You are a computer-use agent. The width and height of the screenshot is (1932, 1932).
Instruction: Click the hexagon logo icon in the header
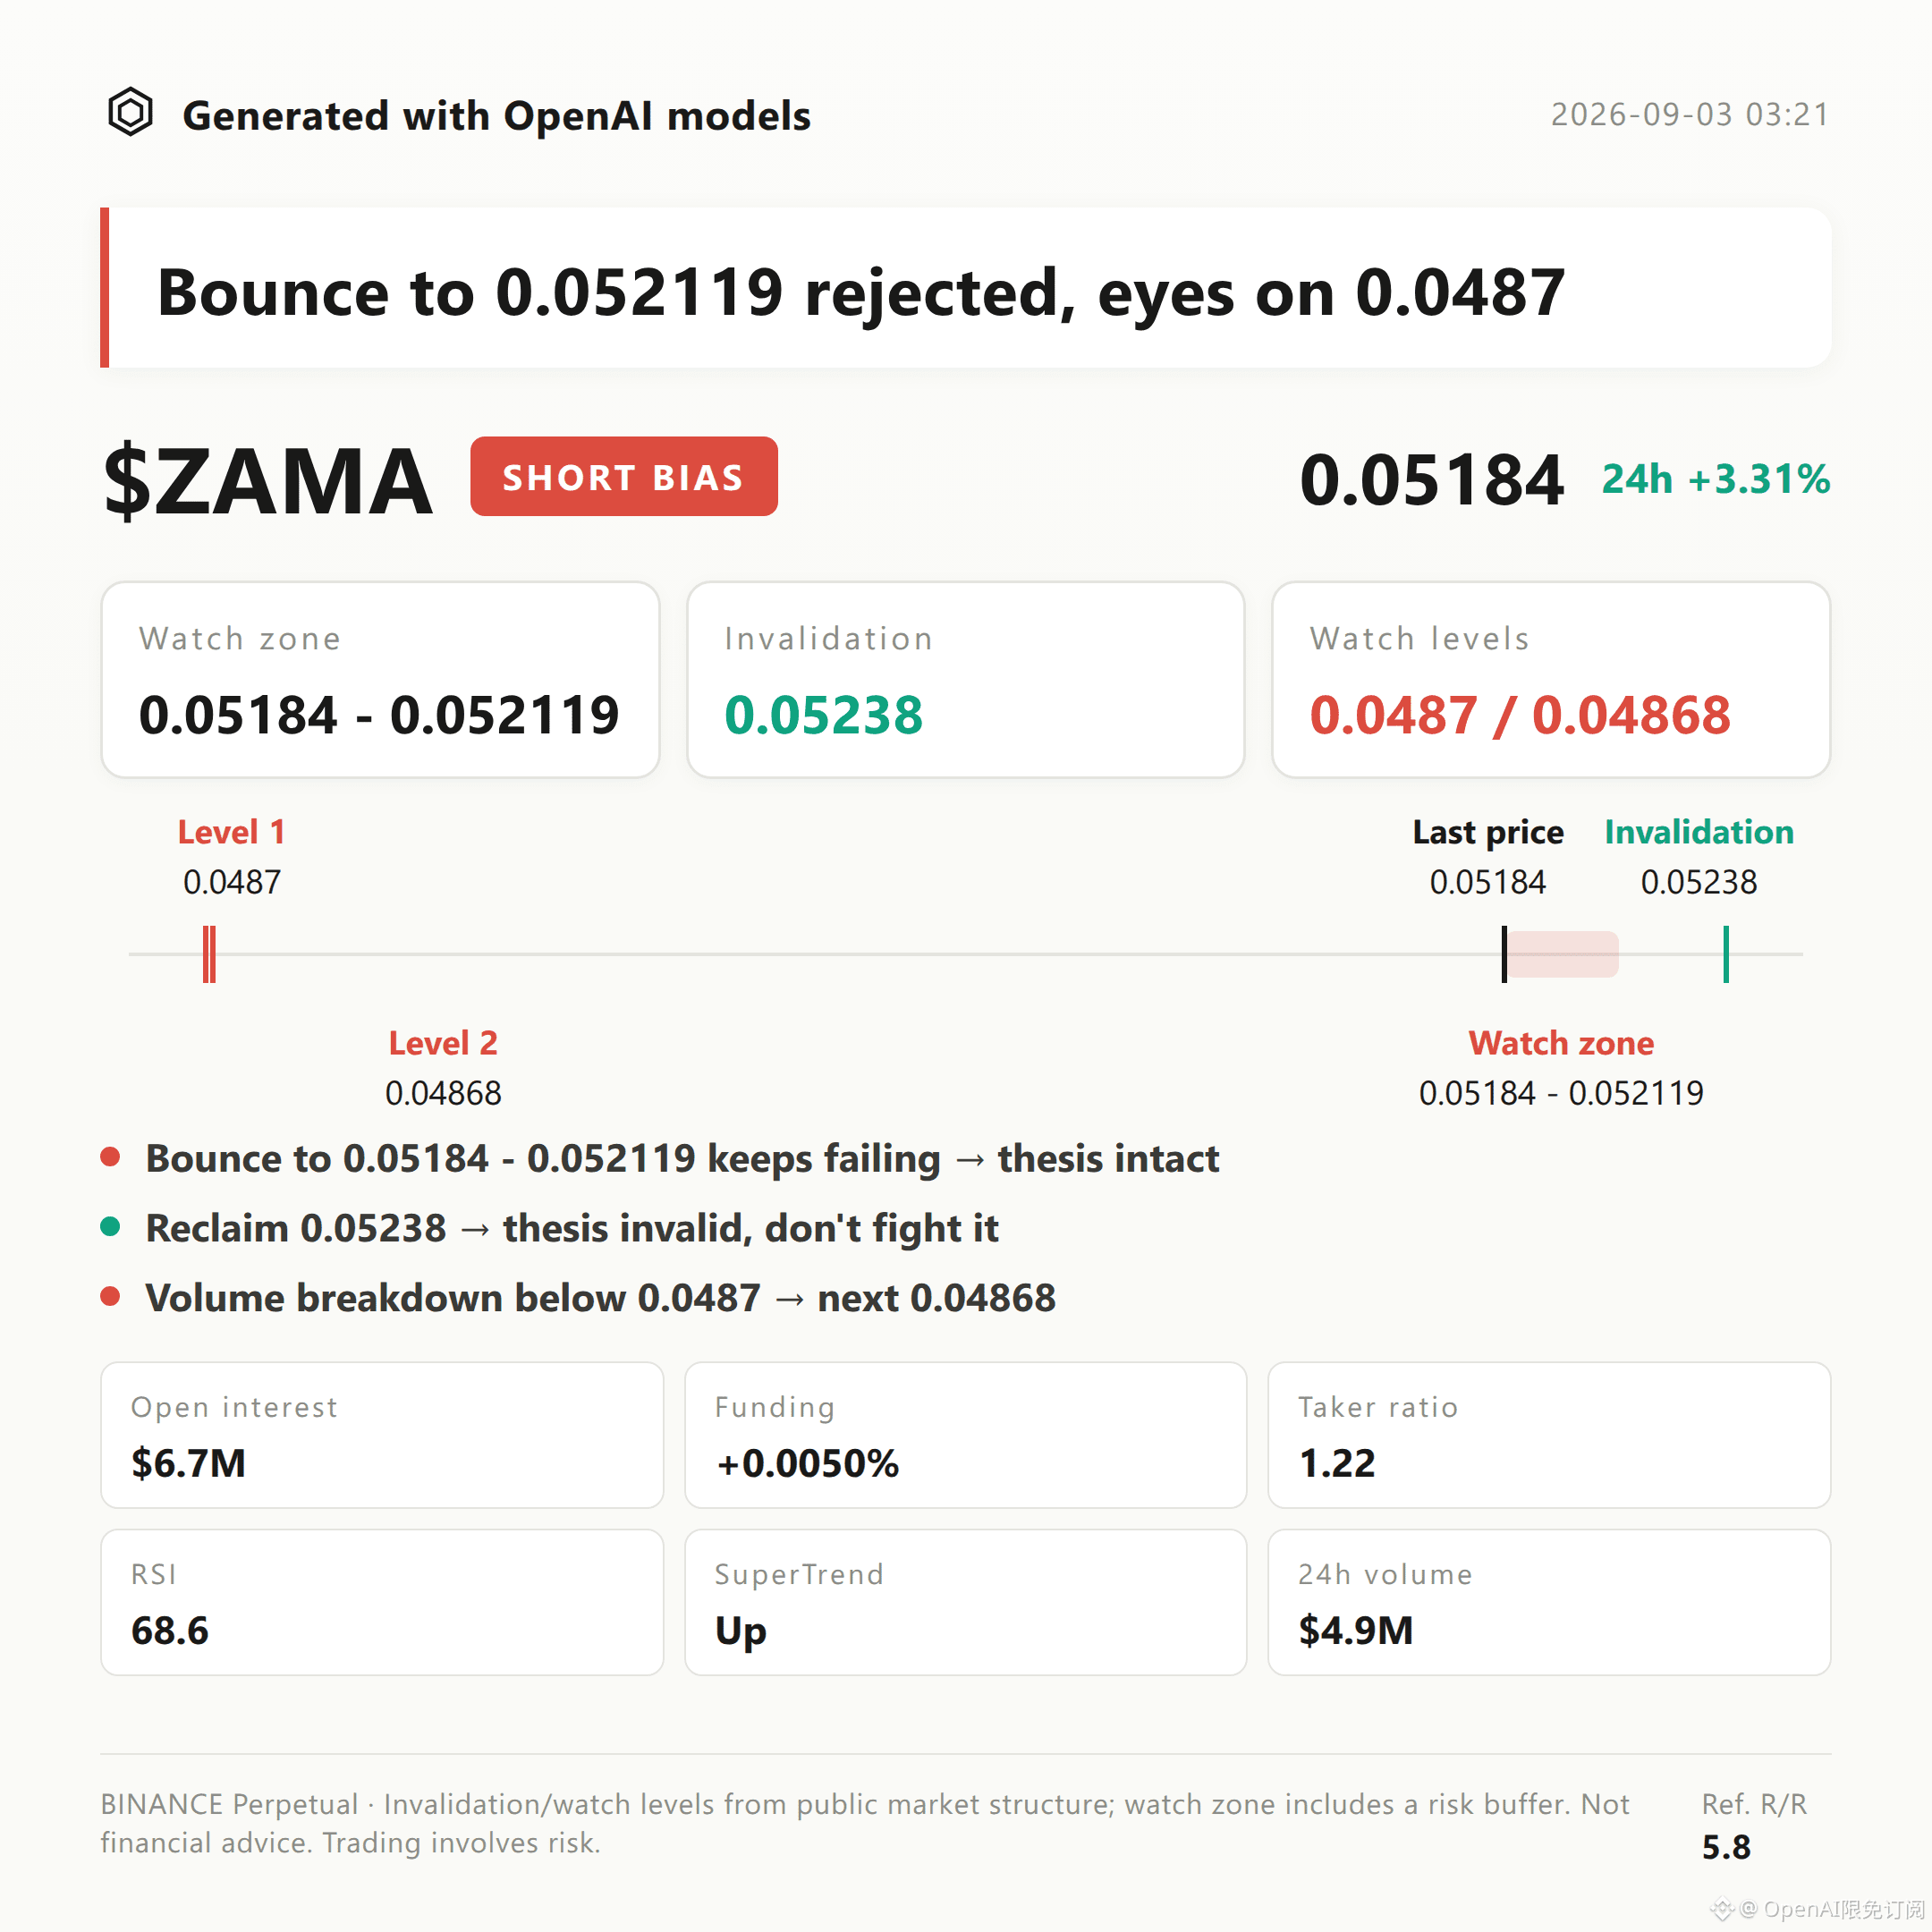(x=130, y=112)
